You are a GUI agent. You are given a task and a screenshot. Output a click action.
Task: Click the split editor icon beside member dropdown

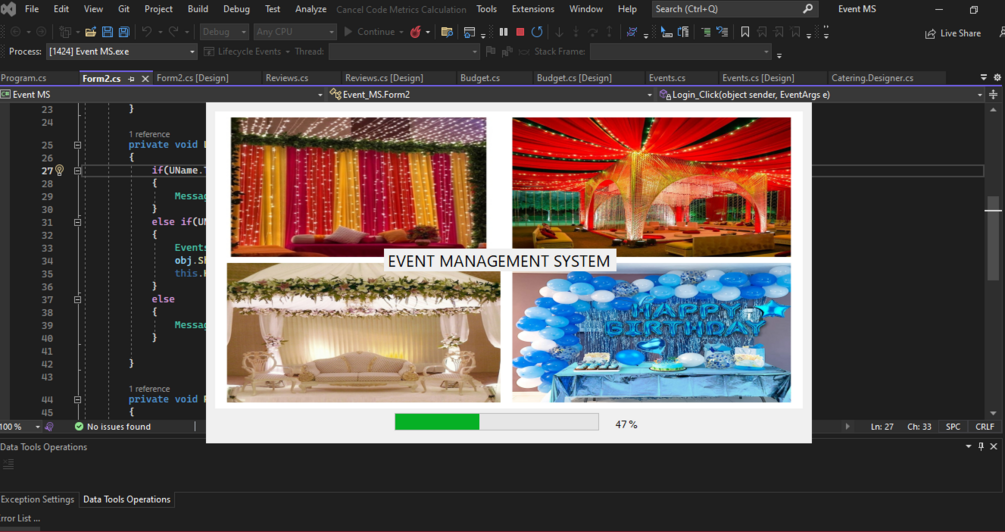click(993, 94)
